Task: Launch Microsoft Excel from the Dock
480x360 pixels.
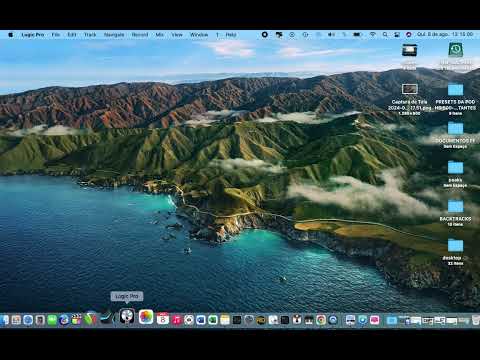Action: coord(213,320)
